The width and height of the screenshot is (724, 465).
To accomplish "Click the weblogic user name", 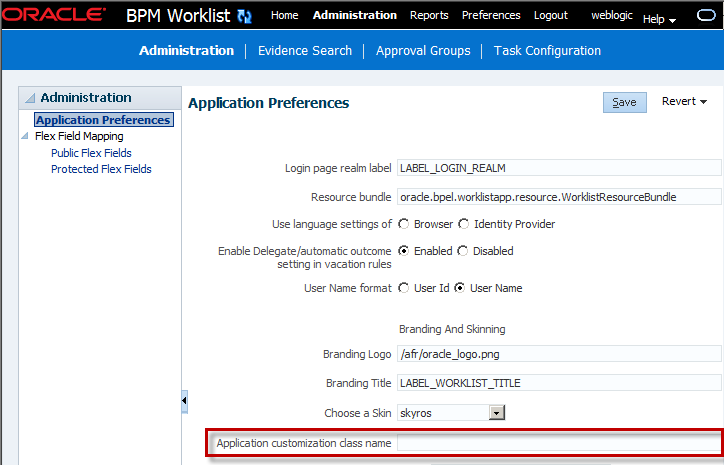I will (x=612, y=15).
